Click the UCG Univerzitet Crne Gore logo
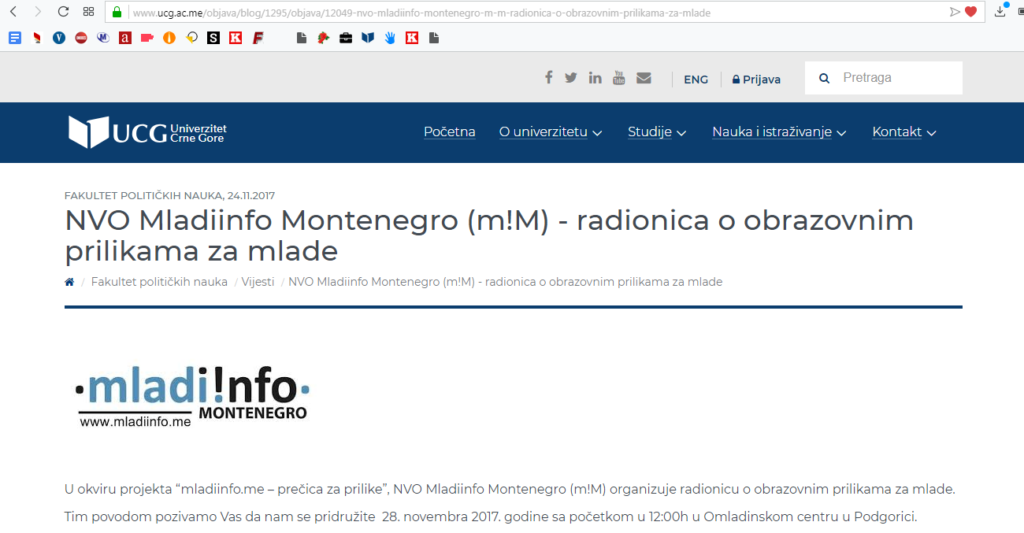The image size is (1024, 533). click(148, 132)
